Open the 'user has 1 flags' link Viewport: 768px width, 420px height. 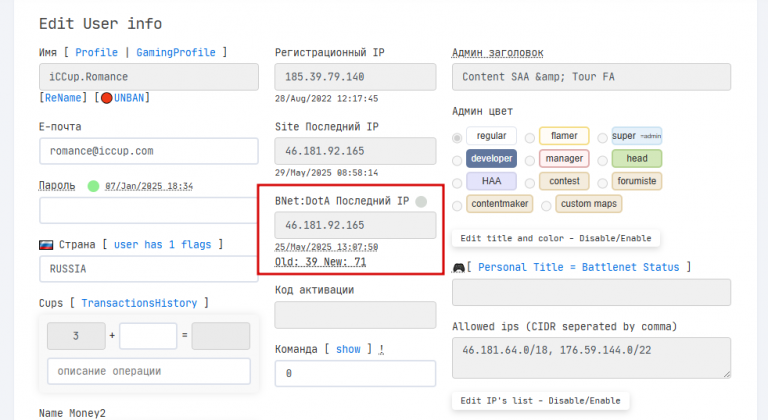(163, 245)
